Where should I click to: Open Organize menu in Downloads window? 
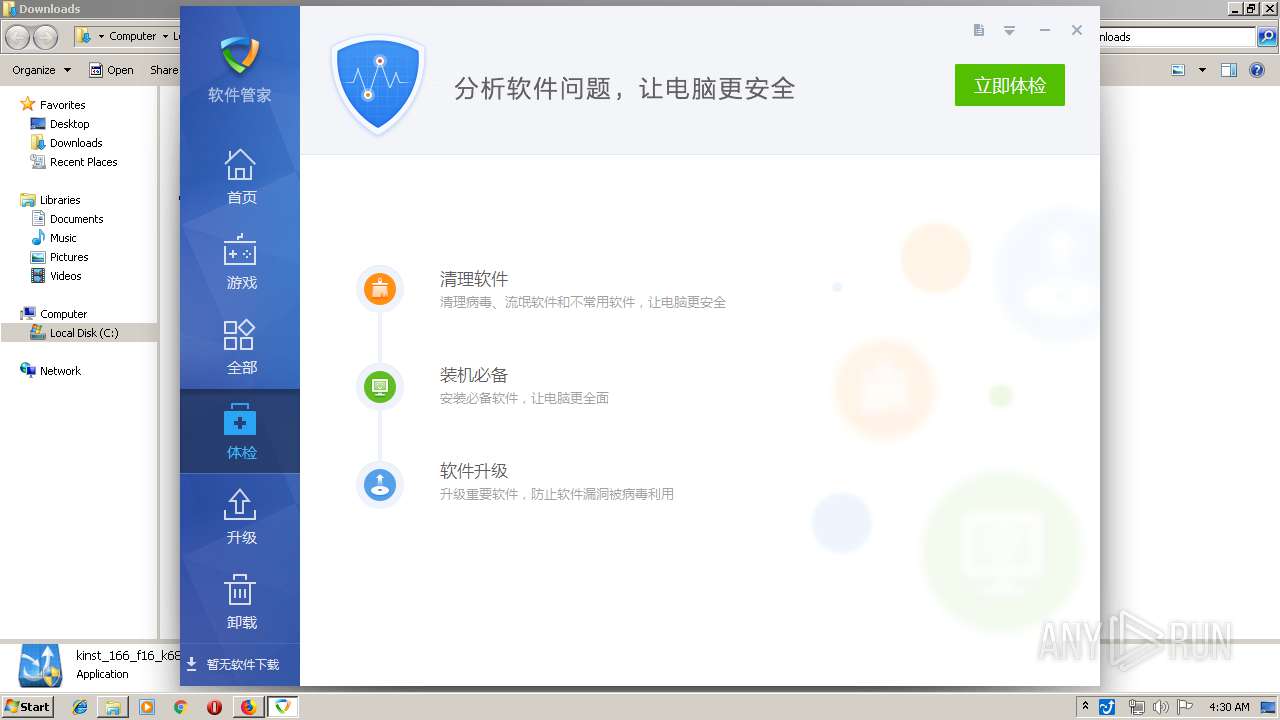[41, 70]
